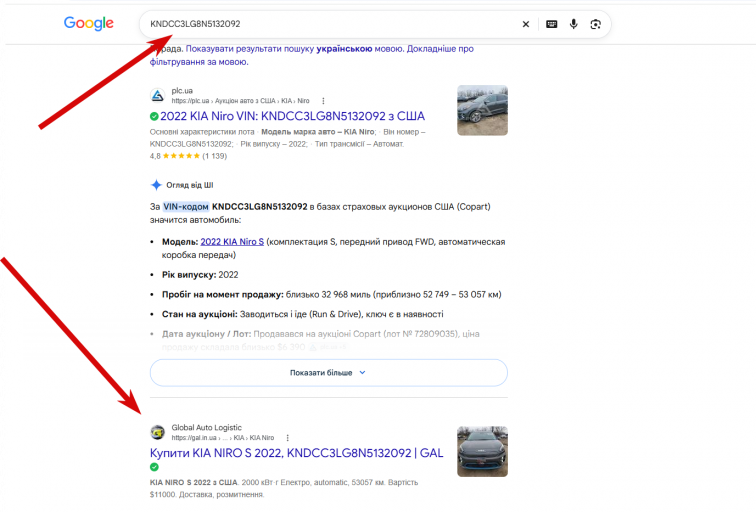This screenshot has height=512, width=756.
Task: Open the 2022 KIA Niro S model link
Action: [232, 242]
